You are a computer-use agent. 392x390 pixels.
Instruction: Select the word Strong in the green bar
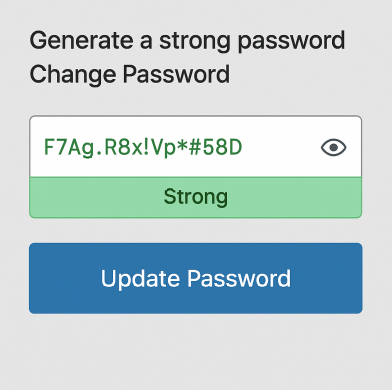click(x=196, y=197)
